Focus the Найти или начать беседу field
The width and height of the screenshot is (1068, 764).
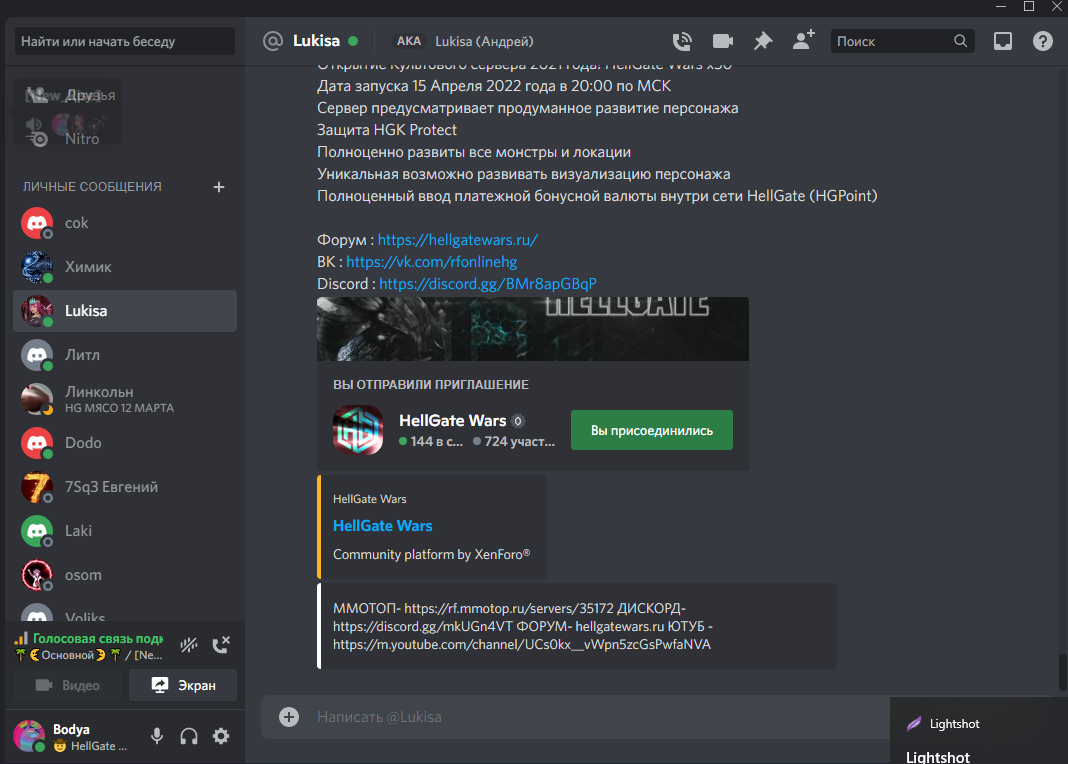click(125, 41)
